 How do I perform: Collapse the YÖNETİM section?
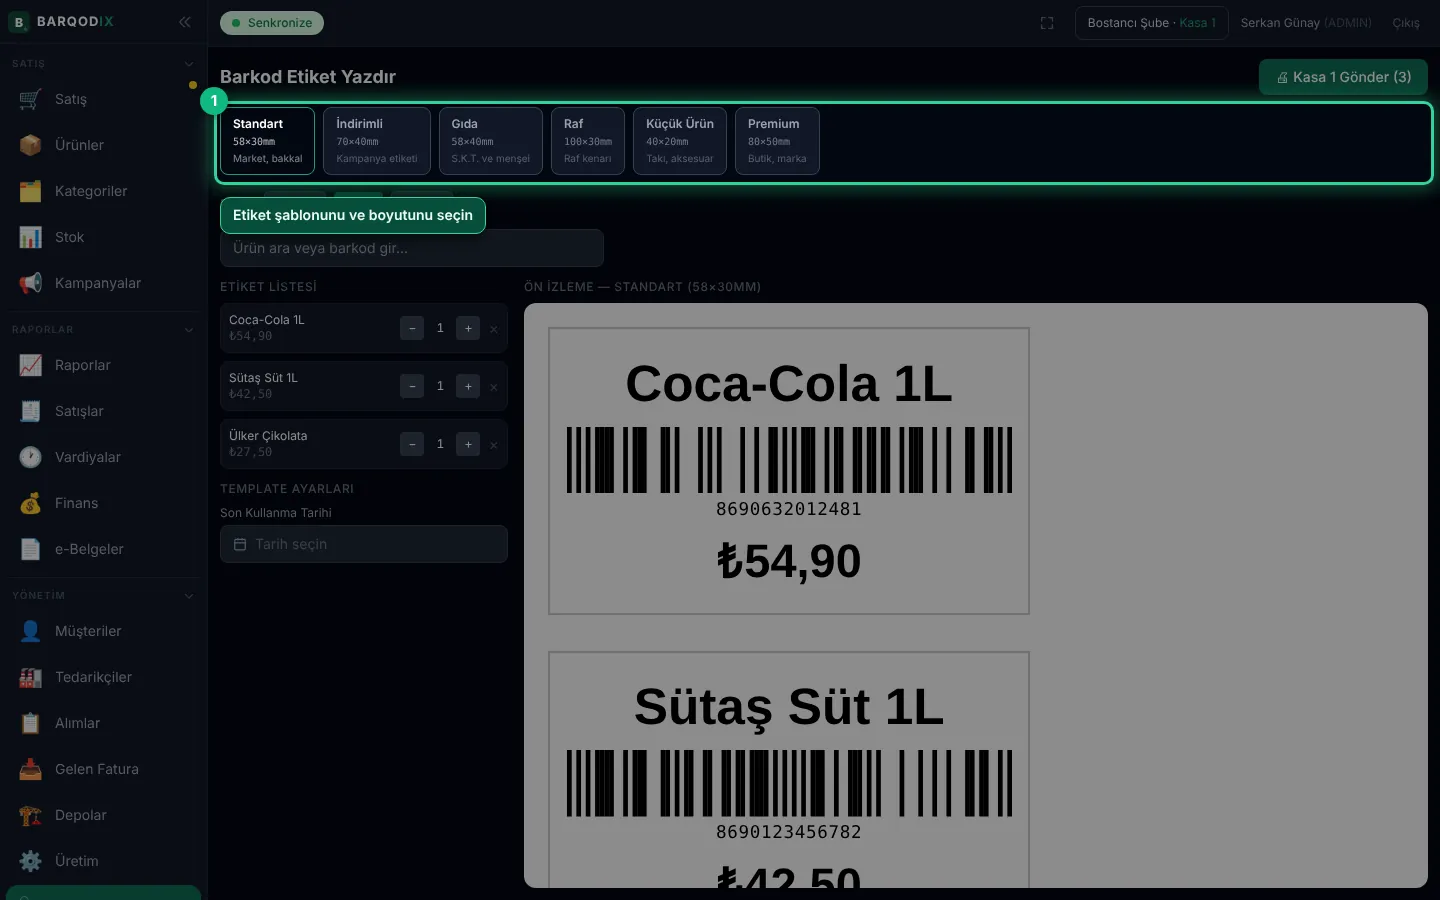click(189, 596)
